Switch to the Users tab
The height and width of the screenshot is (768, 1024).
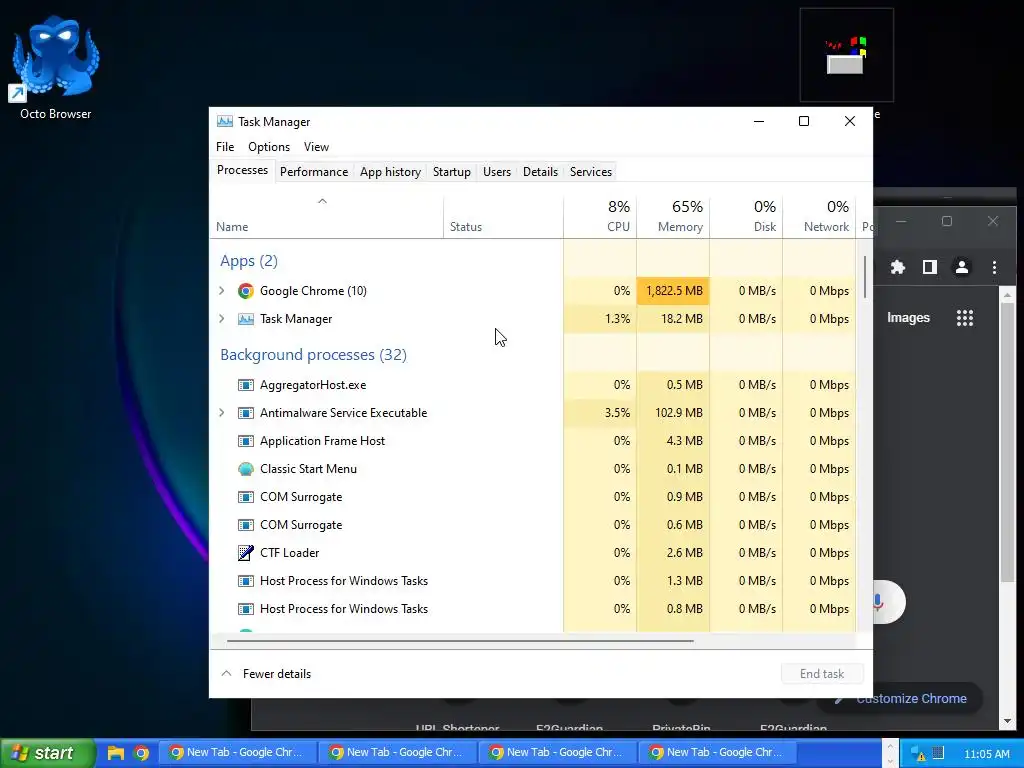pyautogui.click(x=496, y=172)
